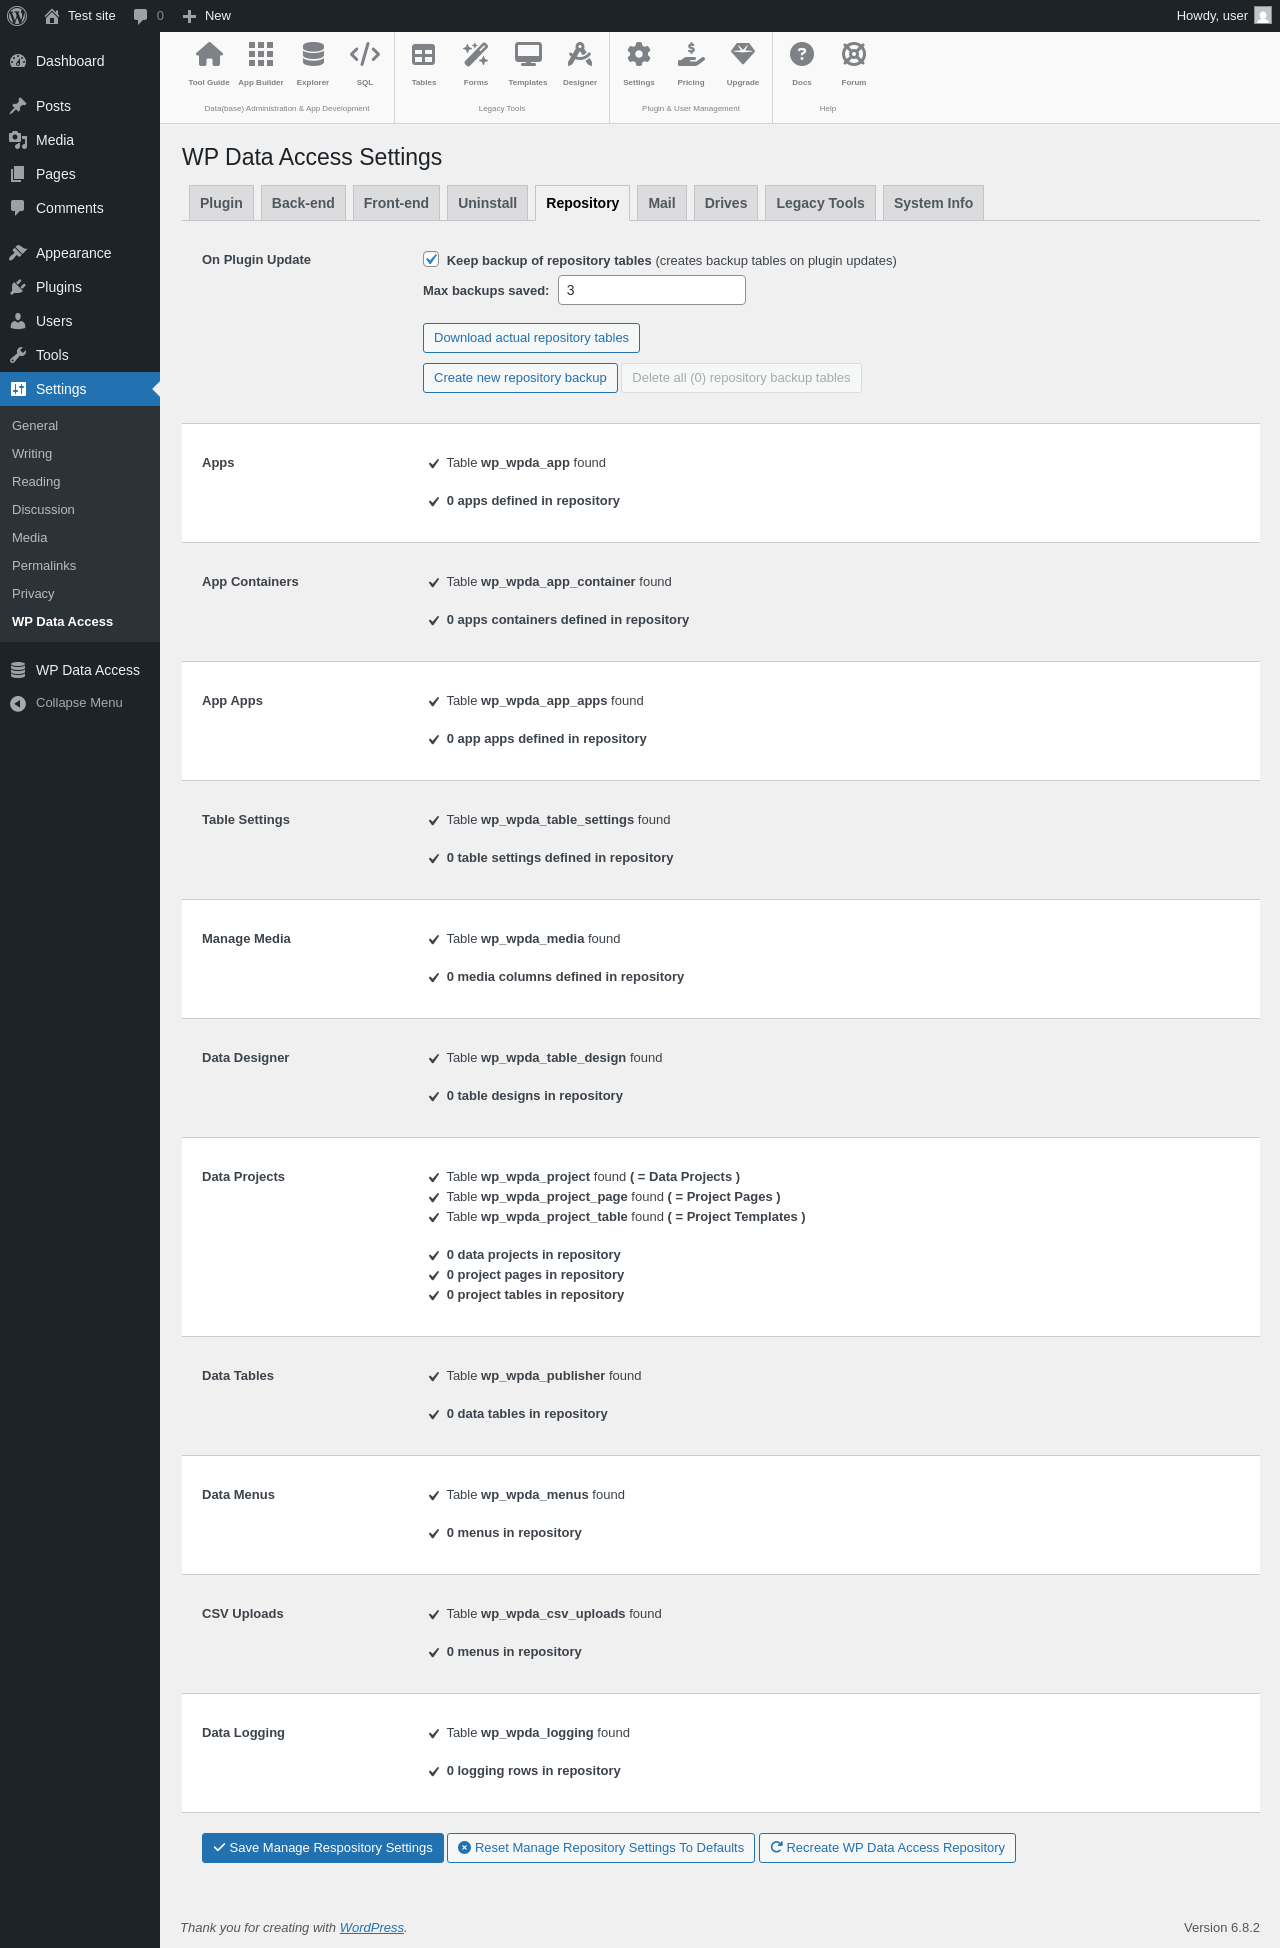Open the Explorer database icon
This screenshot has width=1280, height=1948.
point(313,54)
